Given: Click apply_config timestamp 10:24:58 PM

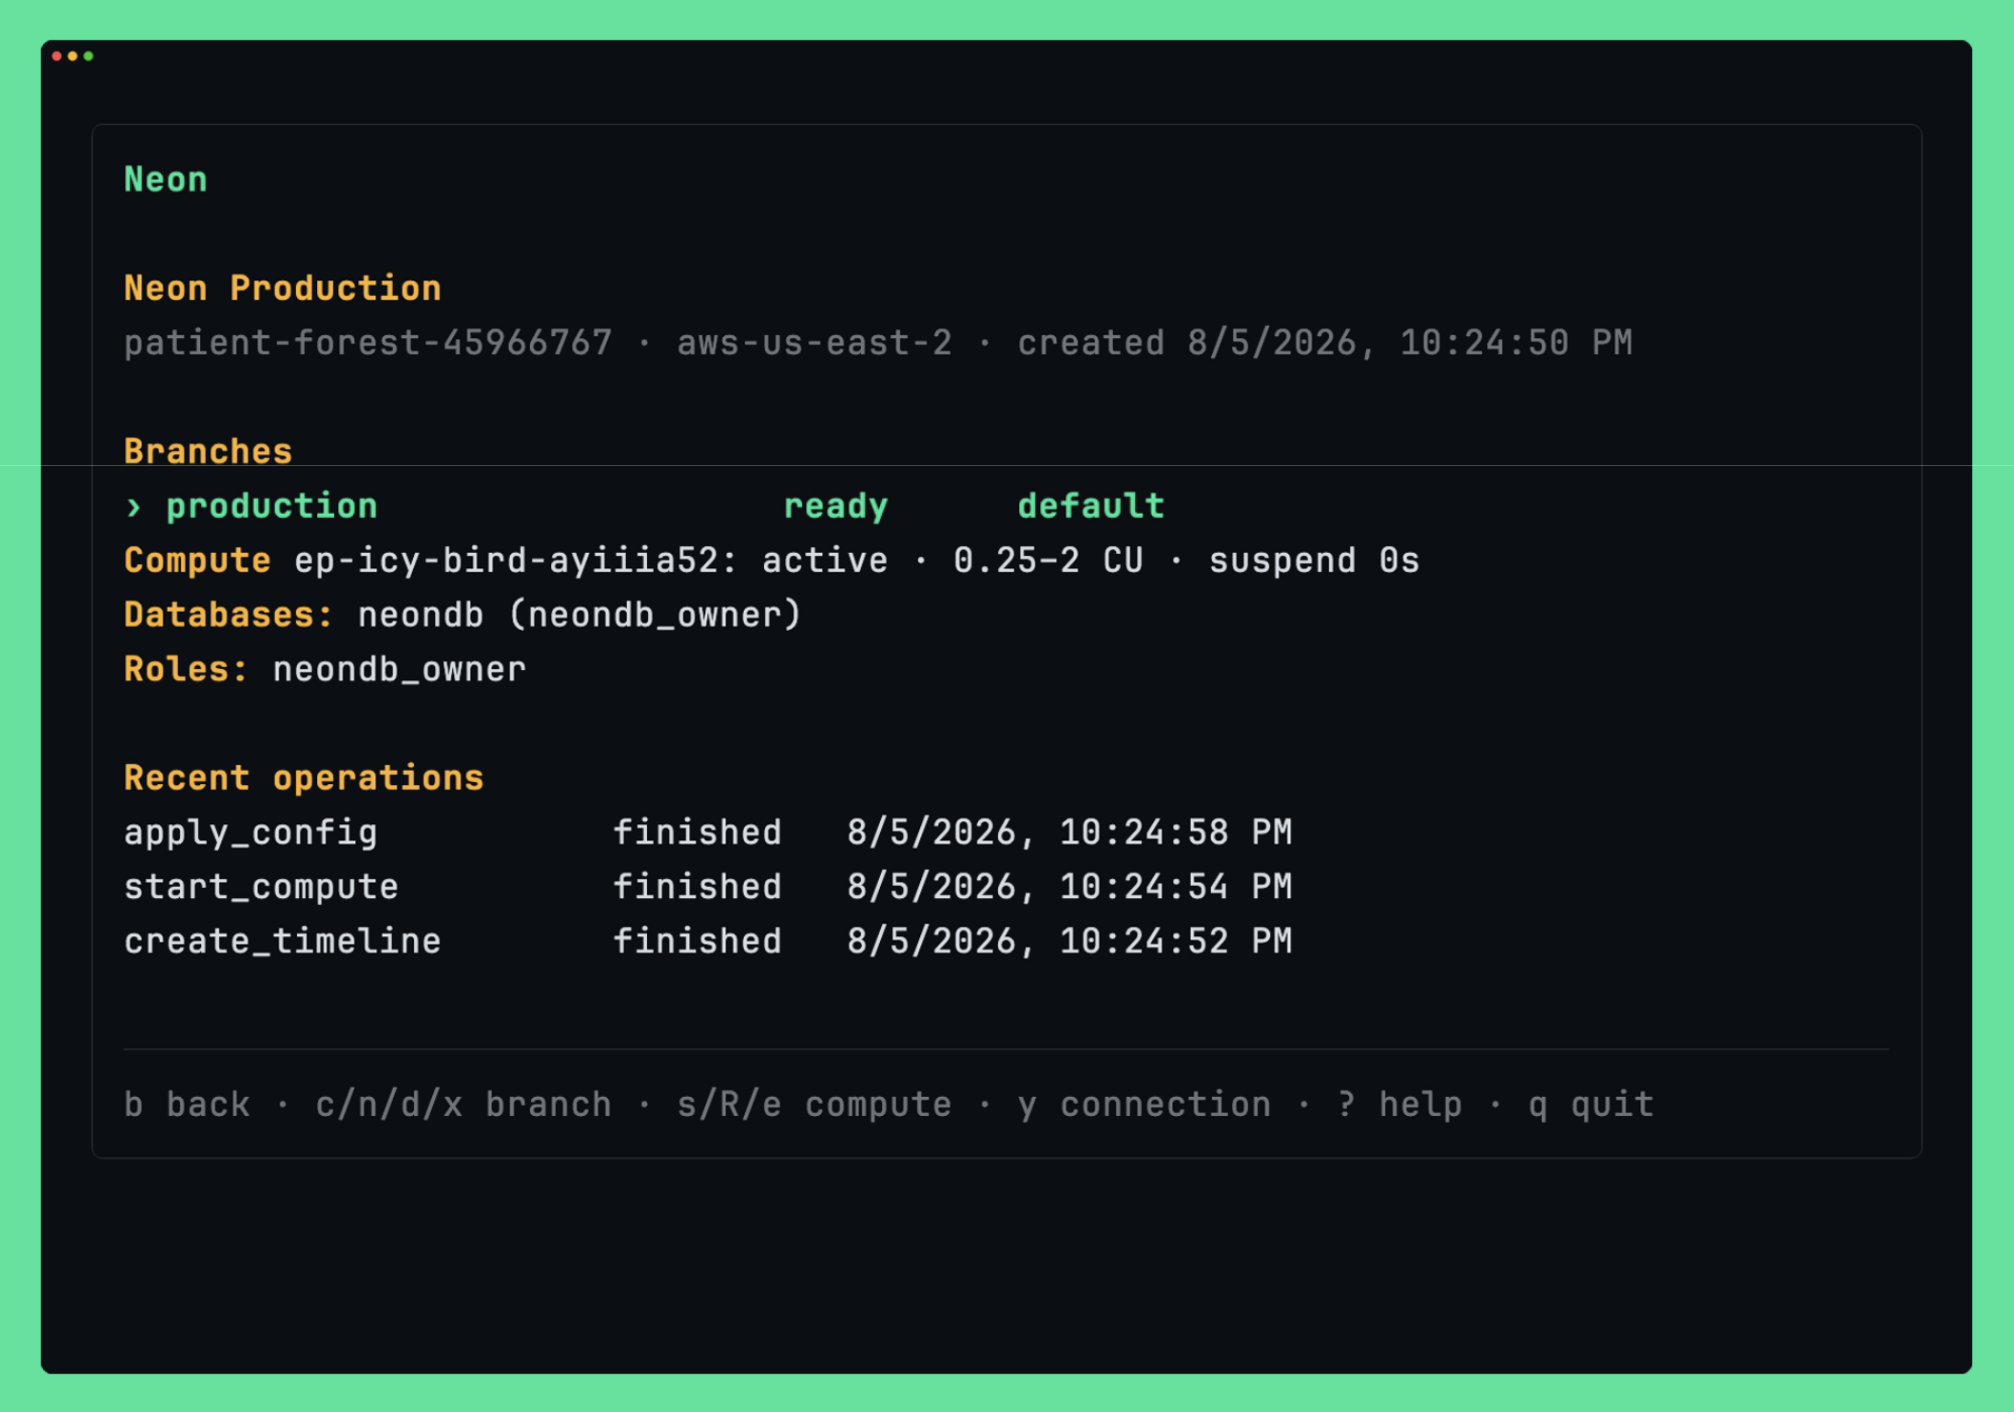Looking at the screenshot, I should (x=1069, y=832).
